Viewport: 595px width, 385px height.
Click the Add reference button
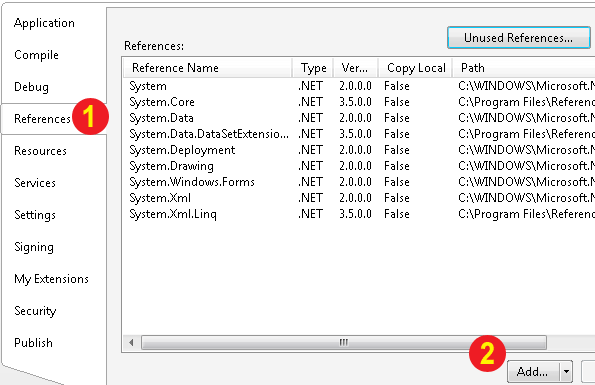point(533,372)
